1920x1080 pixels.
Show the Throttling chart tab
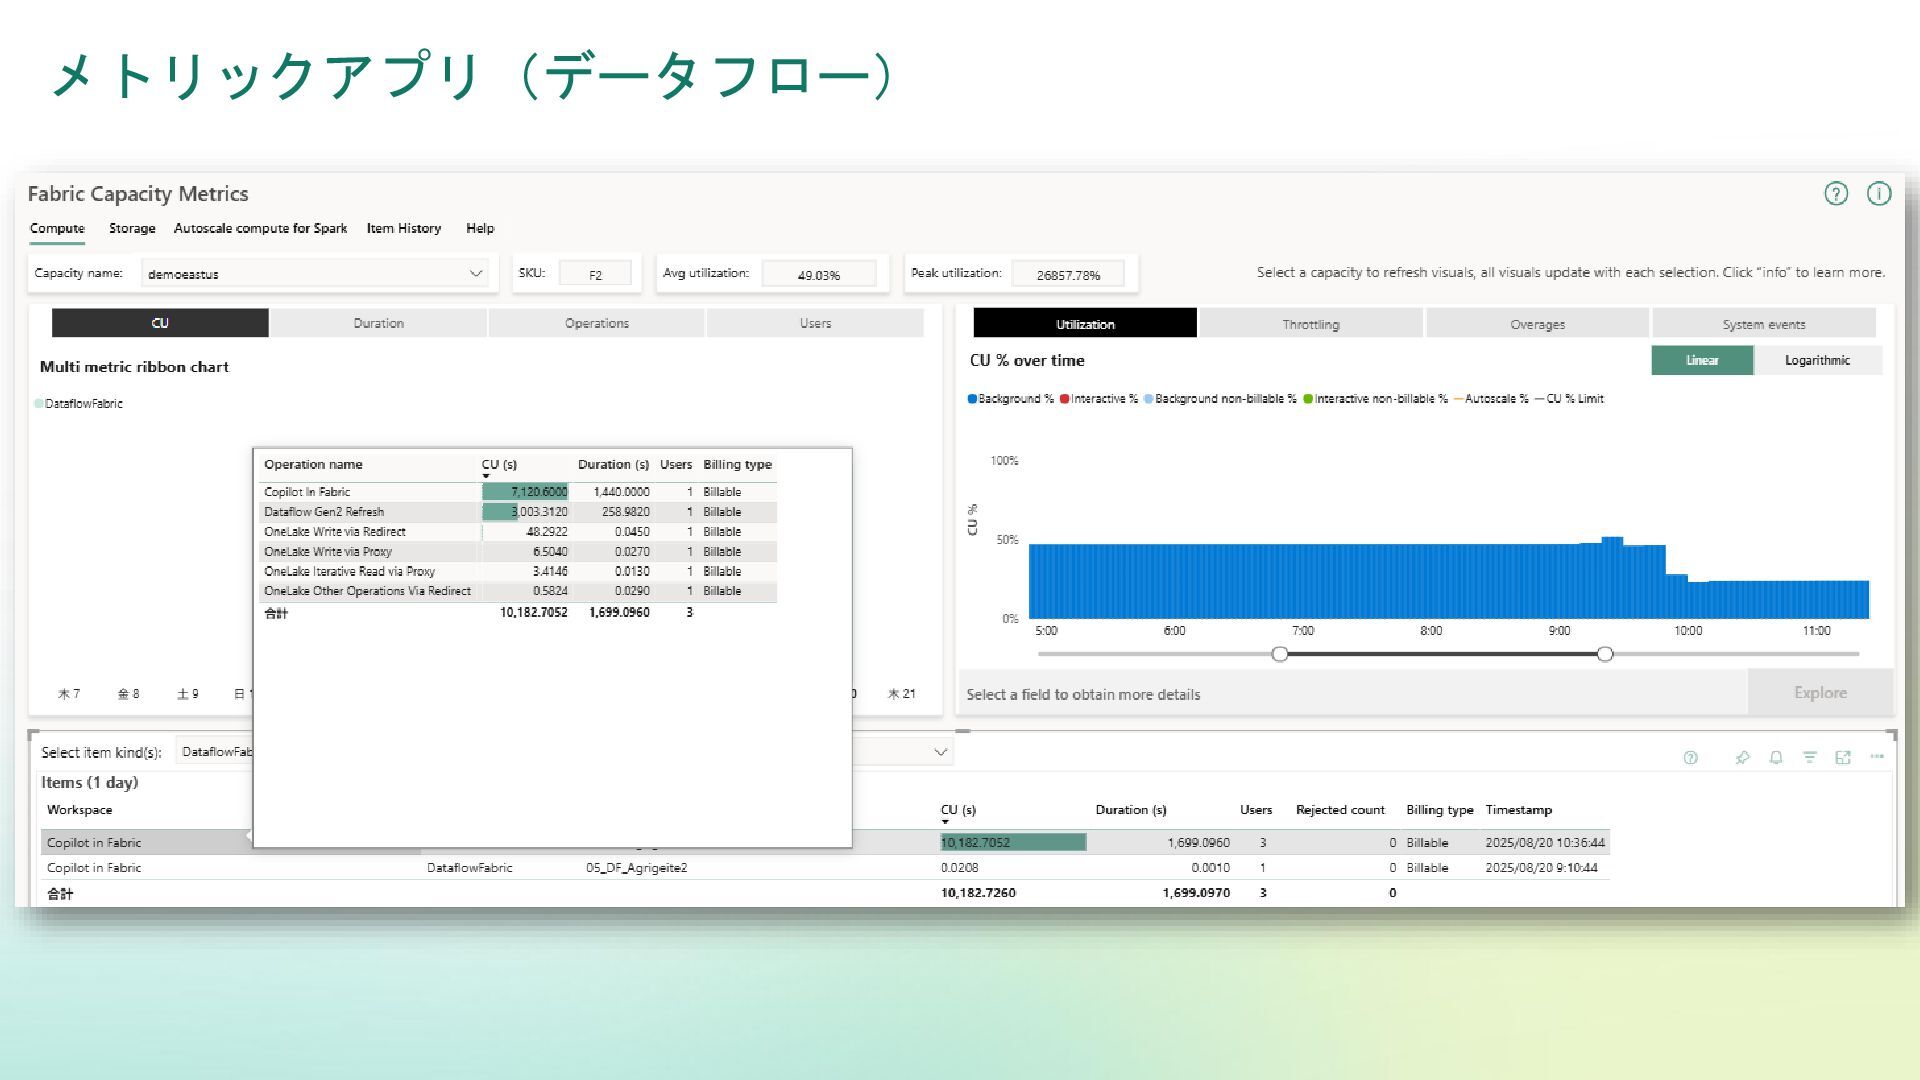[x=1311, y=324]
